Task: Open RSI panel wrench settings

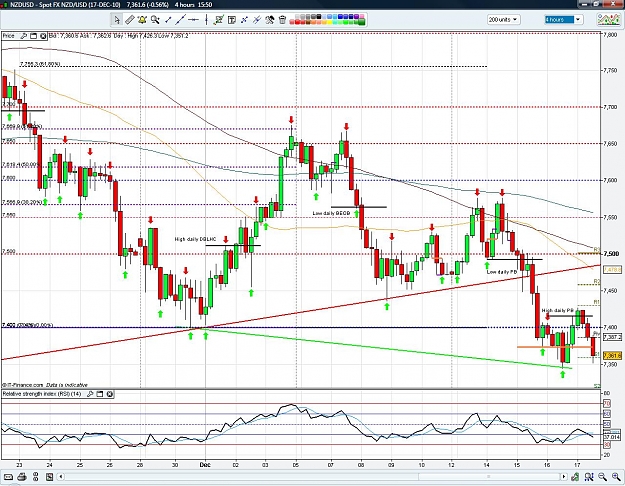Action: [90, 394]
